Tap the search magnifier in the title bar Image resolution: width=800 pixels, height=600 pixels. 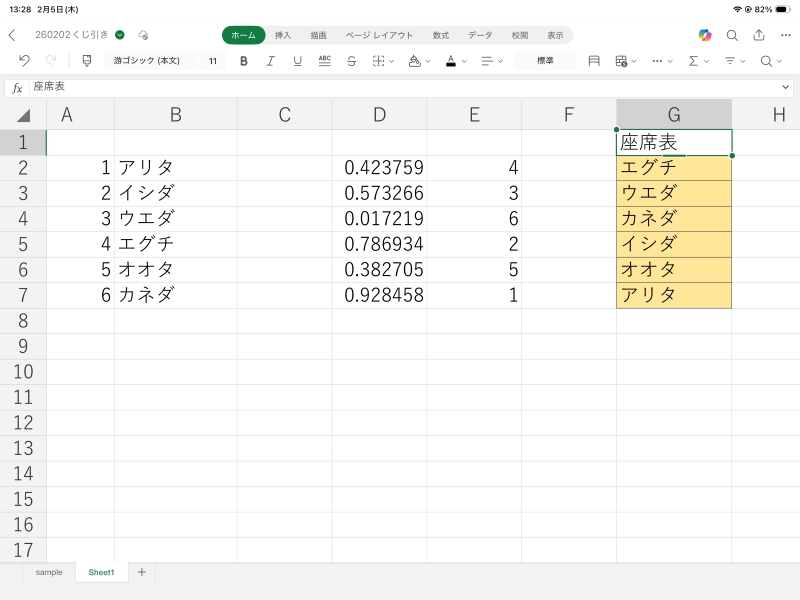[x=732, y=35]
